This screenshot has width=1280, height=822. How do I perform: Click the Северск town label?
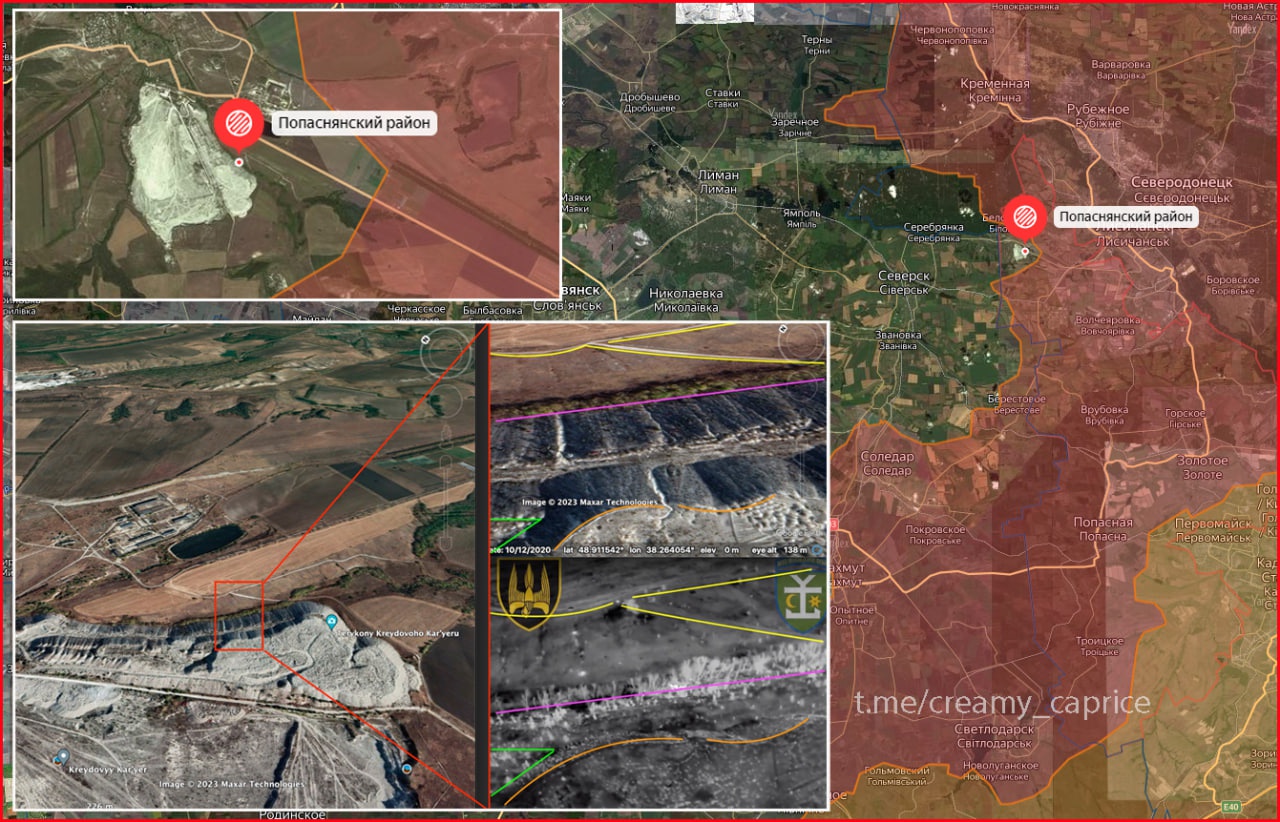(x=903, y=275)
